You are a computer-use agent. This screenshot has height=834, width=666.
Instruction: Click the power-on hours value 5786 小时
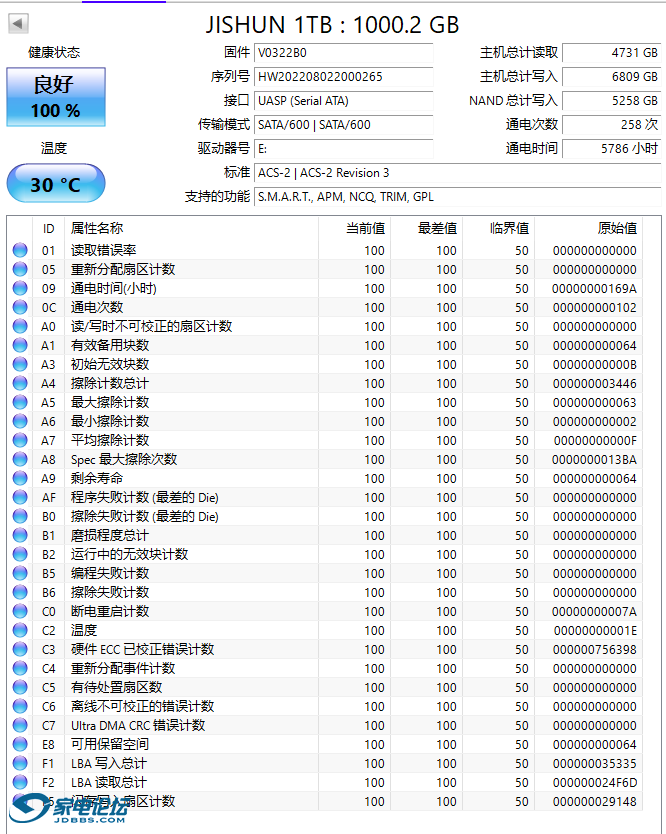tap(612, 148)
